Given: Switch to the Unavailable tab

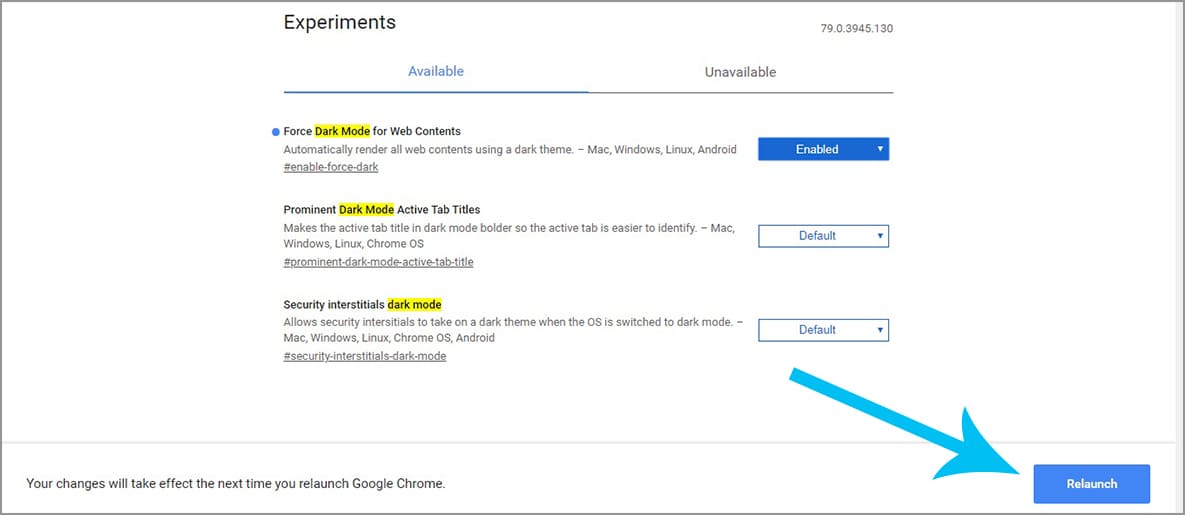Looking at the screenshot, I should click(741, 73).
